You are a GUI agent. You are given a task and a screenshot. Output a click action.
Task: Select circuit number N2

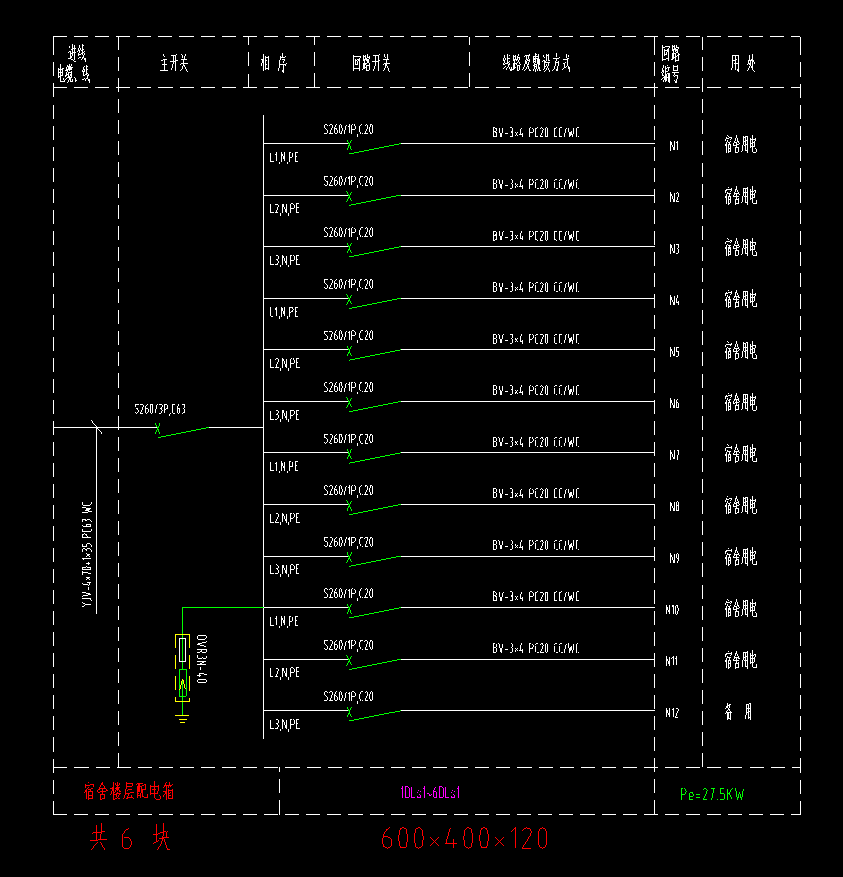click(674, 197)
